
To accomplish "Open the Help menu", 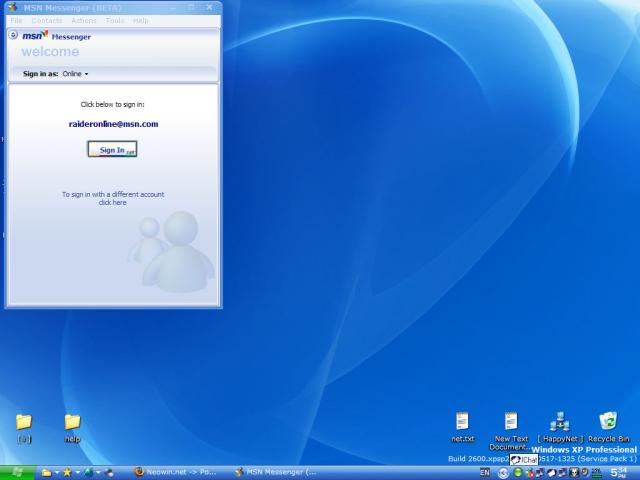I will tap(140, 20).
